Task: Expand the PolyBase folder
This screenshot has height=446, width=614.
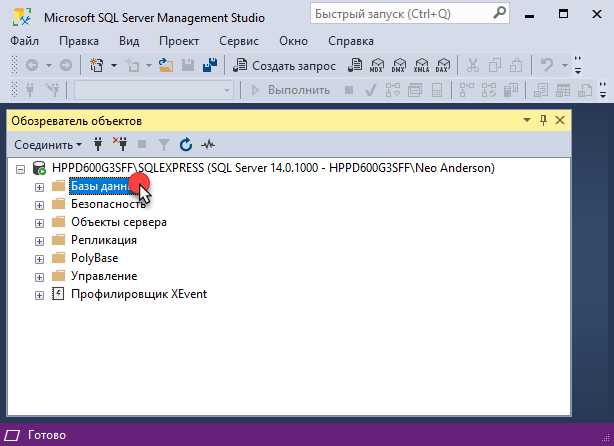Action: click(39, 259)
